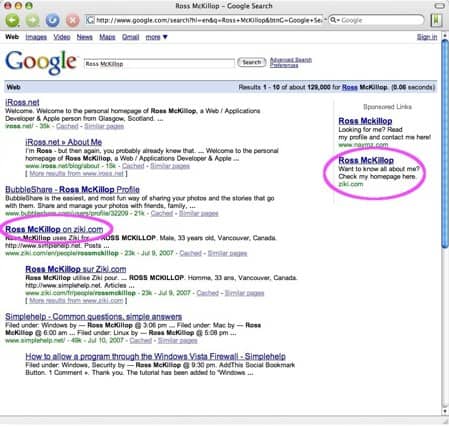Switch to the Video tab

click(62, 37)
